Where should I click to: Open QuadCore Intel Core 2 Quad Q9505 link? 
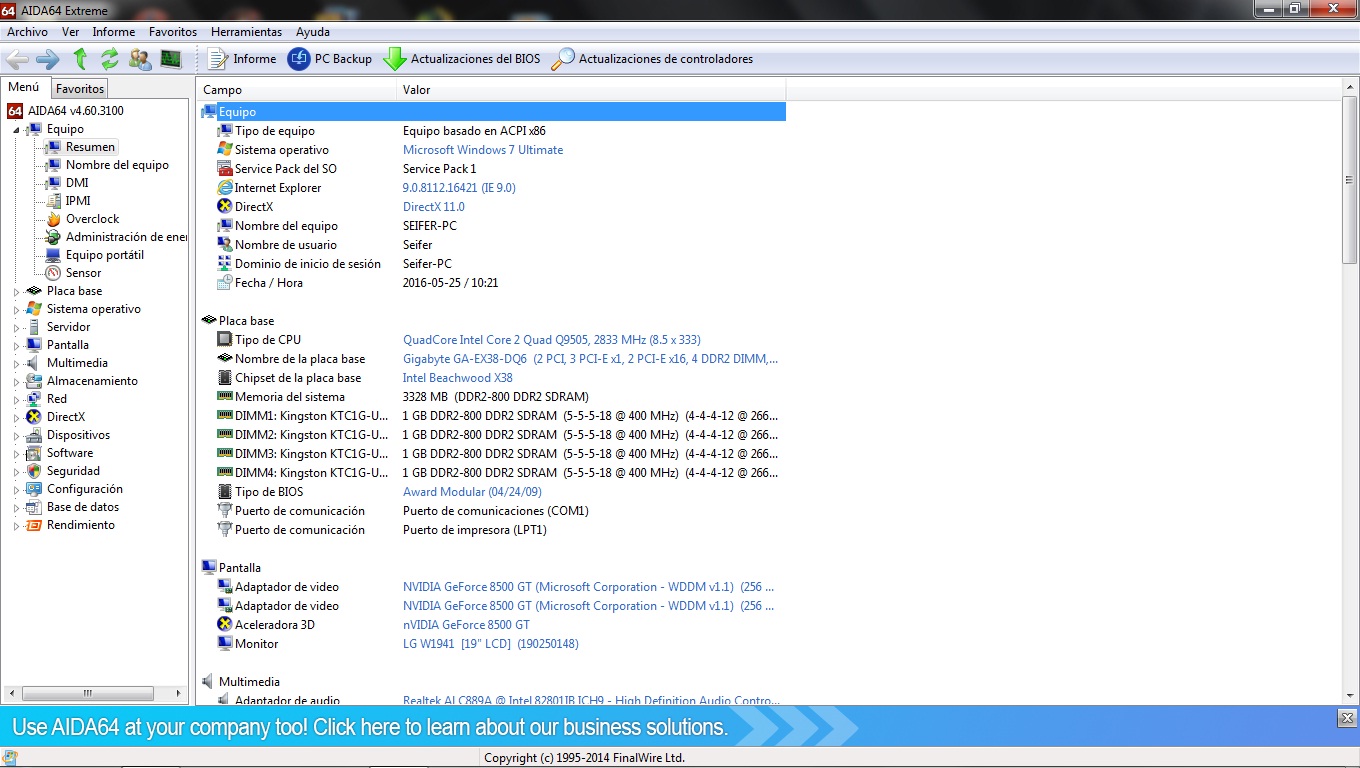552,340
